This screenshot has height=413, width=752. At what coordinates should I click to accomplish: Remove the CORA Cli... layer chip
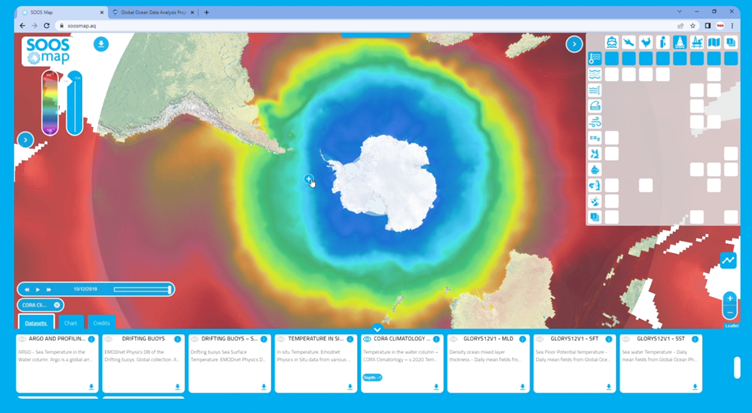pos(57,305)
